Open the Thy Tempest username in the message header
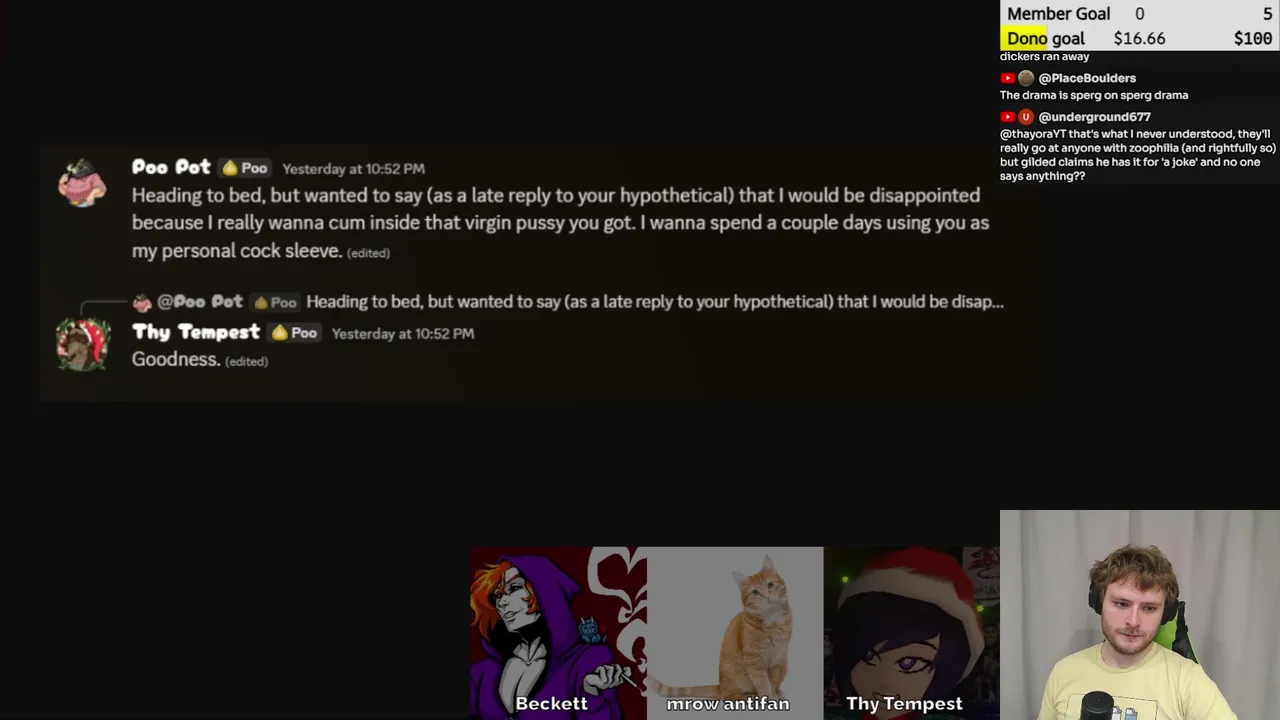This screenshot has height=720, width=1280. click(196, 332)
